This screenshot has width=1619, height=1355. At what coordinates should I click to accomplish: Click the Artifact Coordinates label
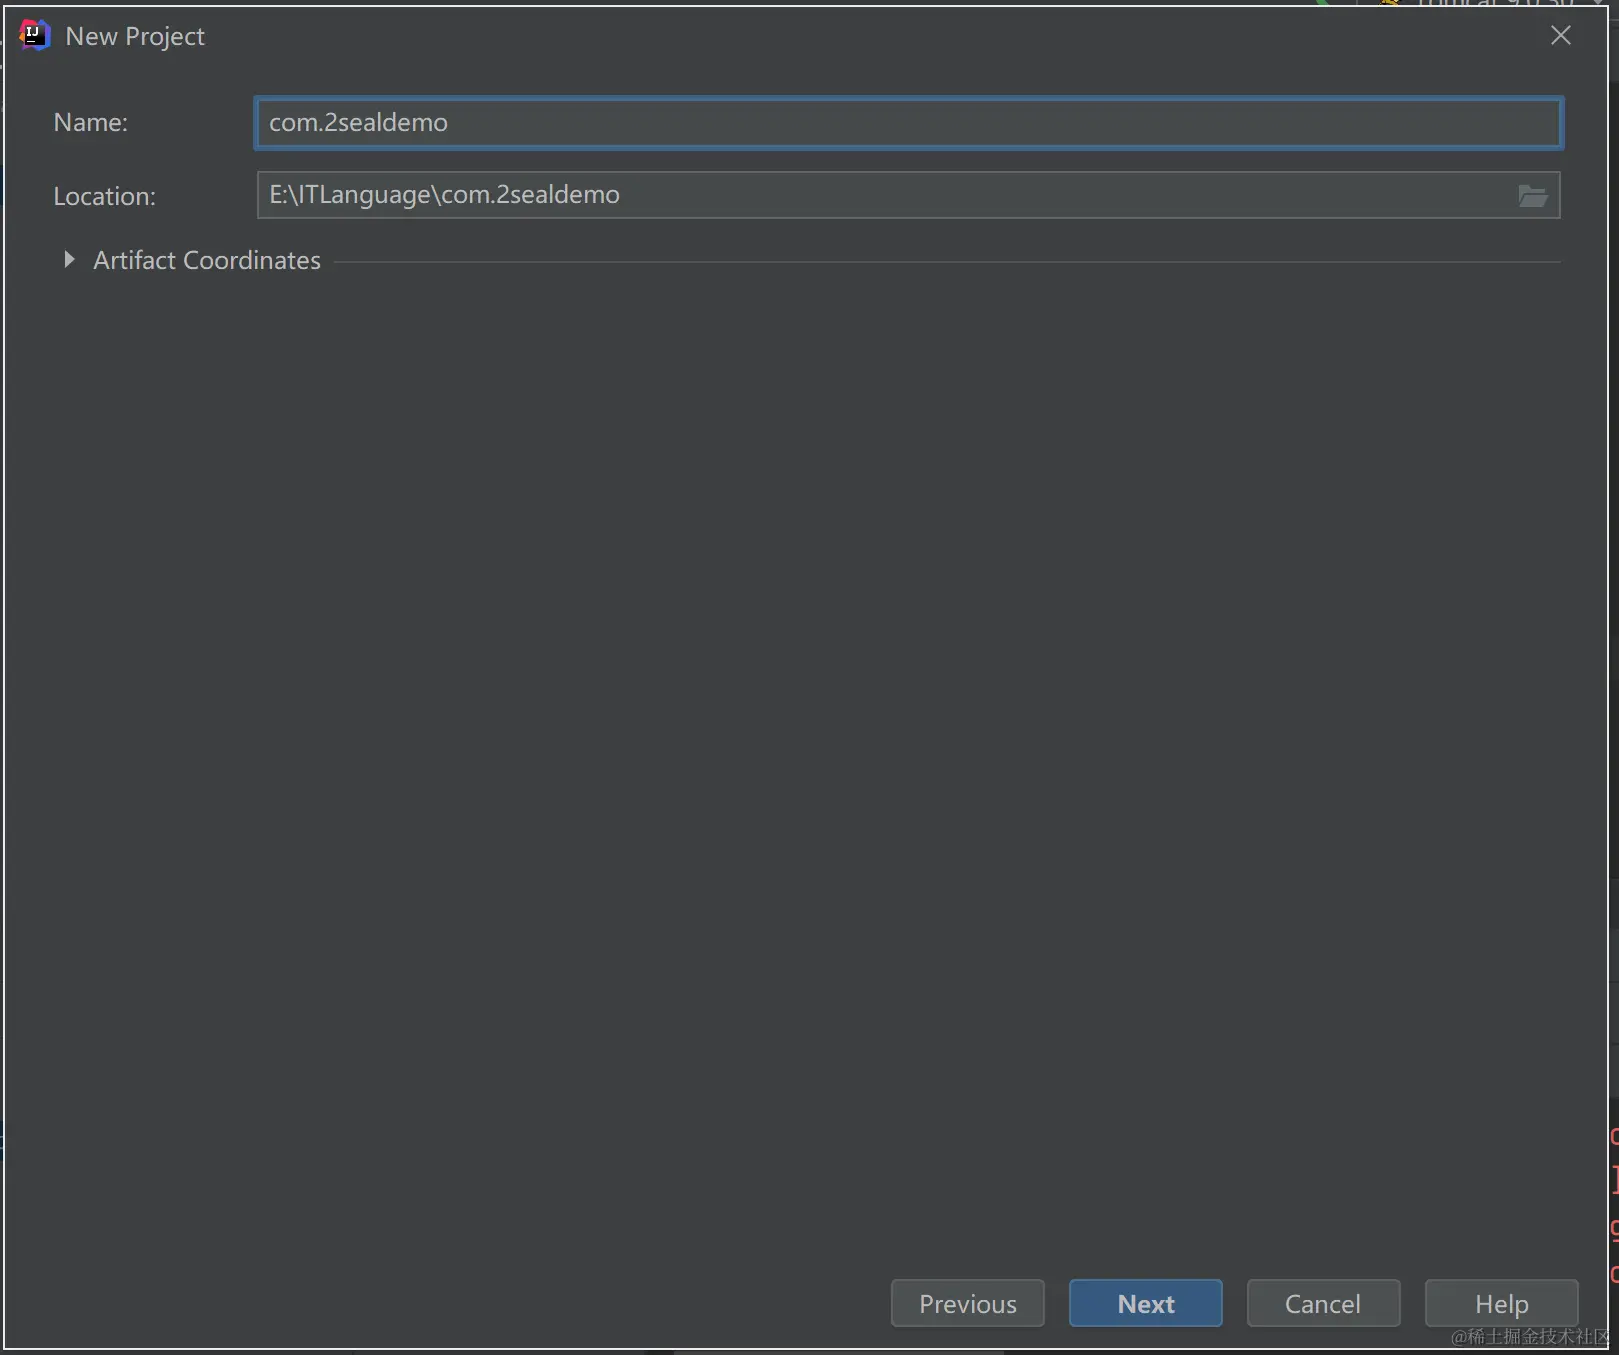(207, 260)
